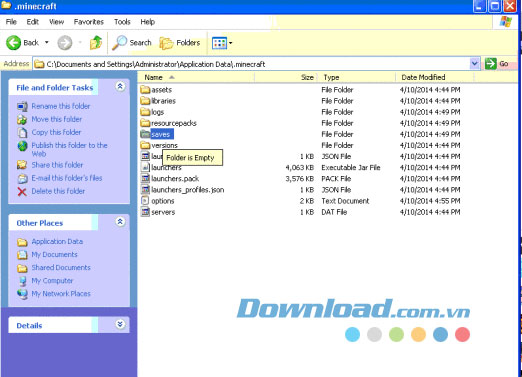Open the File menu
Image resolution: width=522 pixels, height=377 pixels.
click(x=11, y=22)
